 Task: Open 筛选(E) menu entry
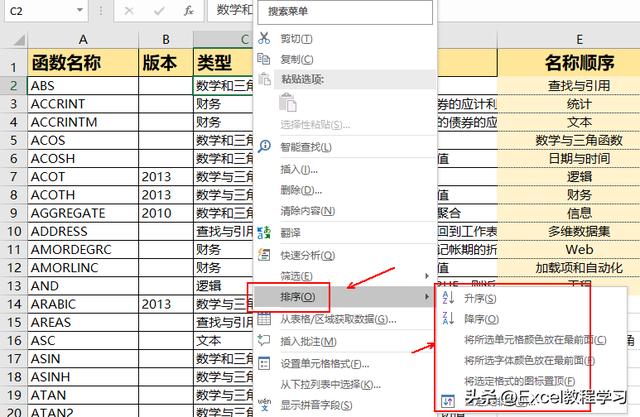[x=296, y=276]
